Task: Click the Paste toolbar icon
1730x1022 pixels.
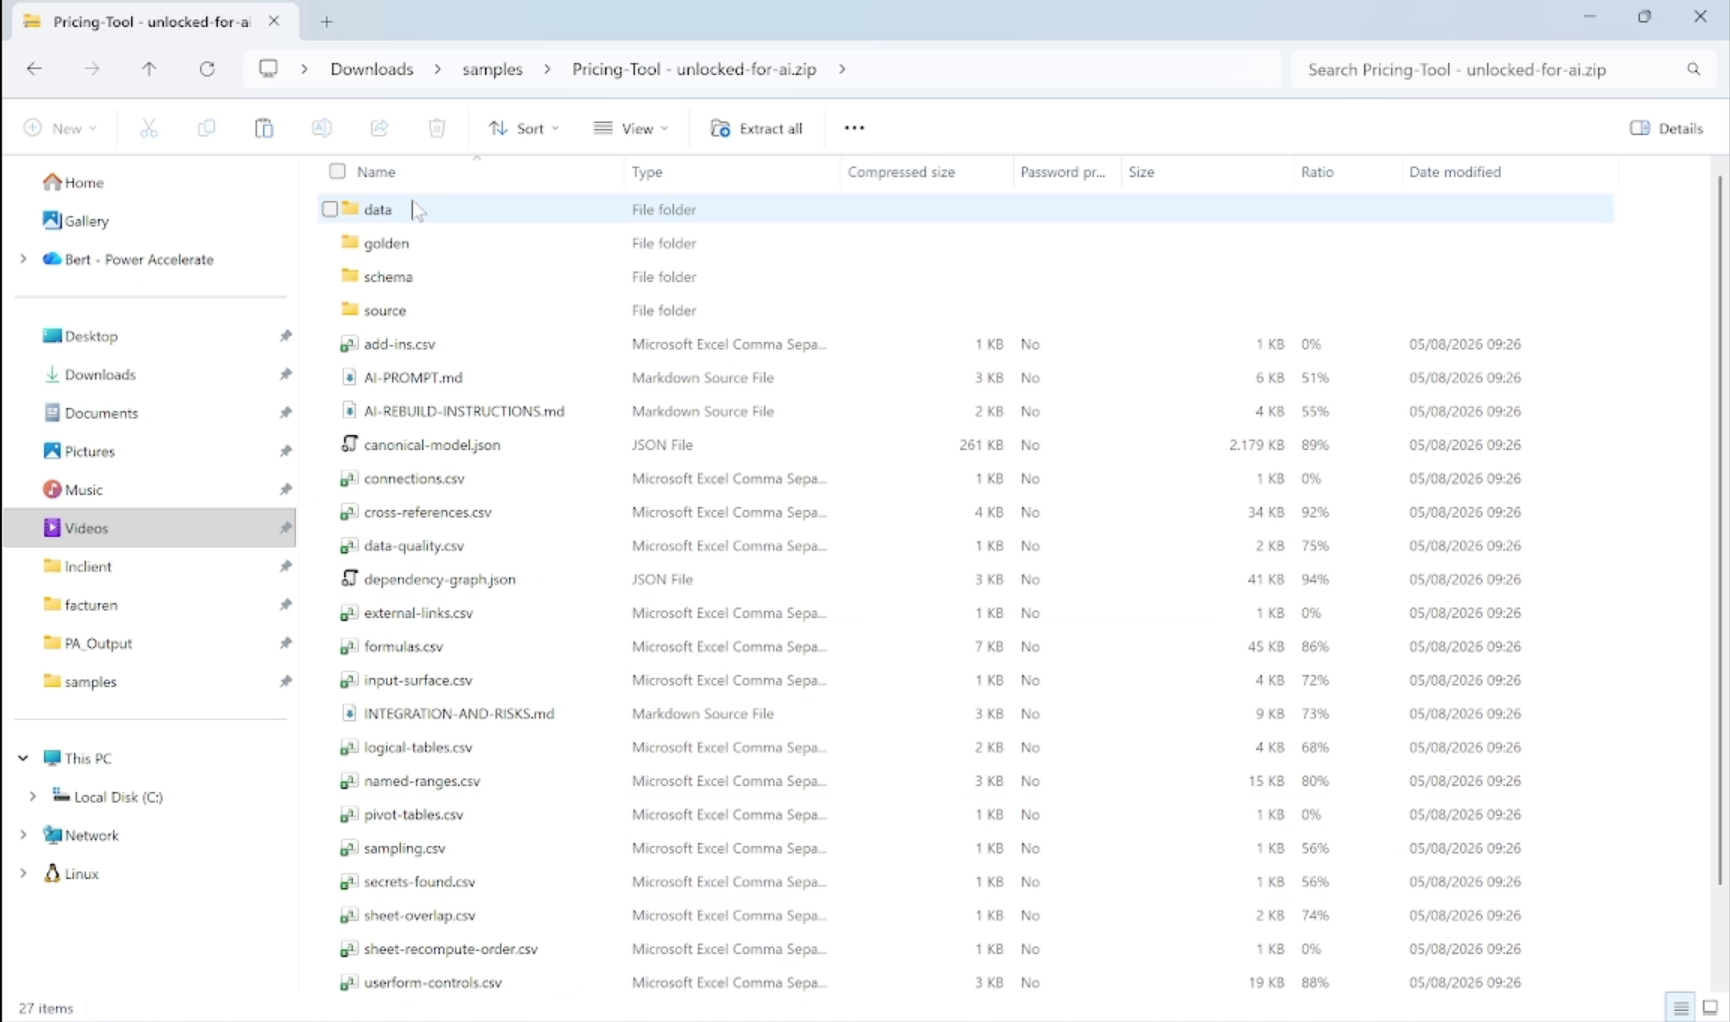Action: tap(264, 128)
